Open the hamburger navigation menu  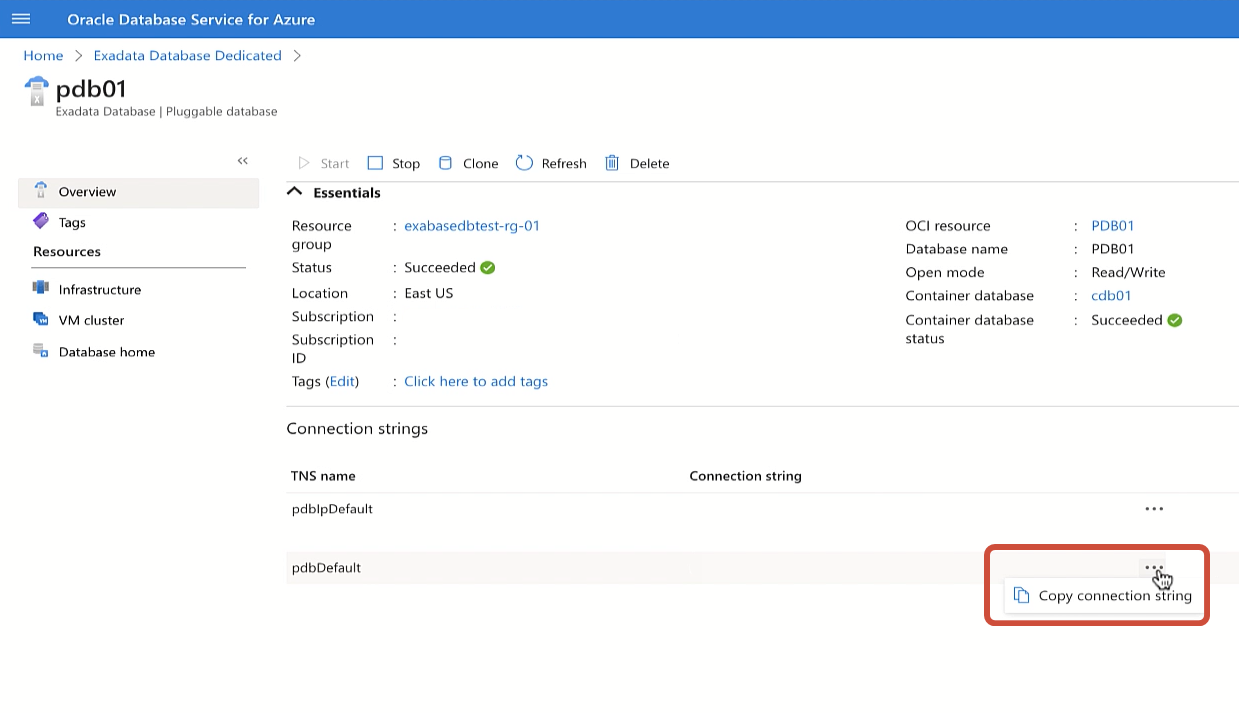(x=21, y=19)
